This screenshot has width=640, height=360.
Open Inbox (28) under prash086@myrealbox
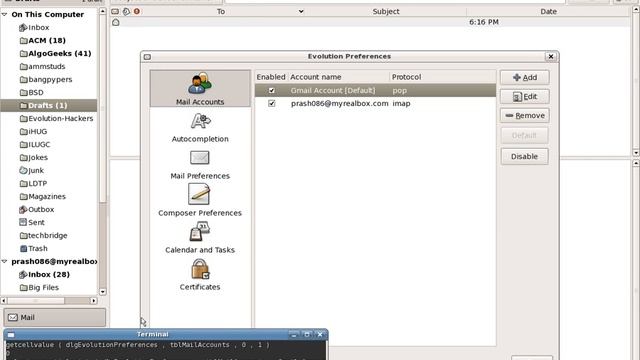click(44, 274)
